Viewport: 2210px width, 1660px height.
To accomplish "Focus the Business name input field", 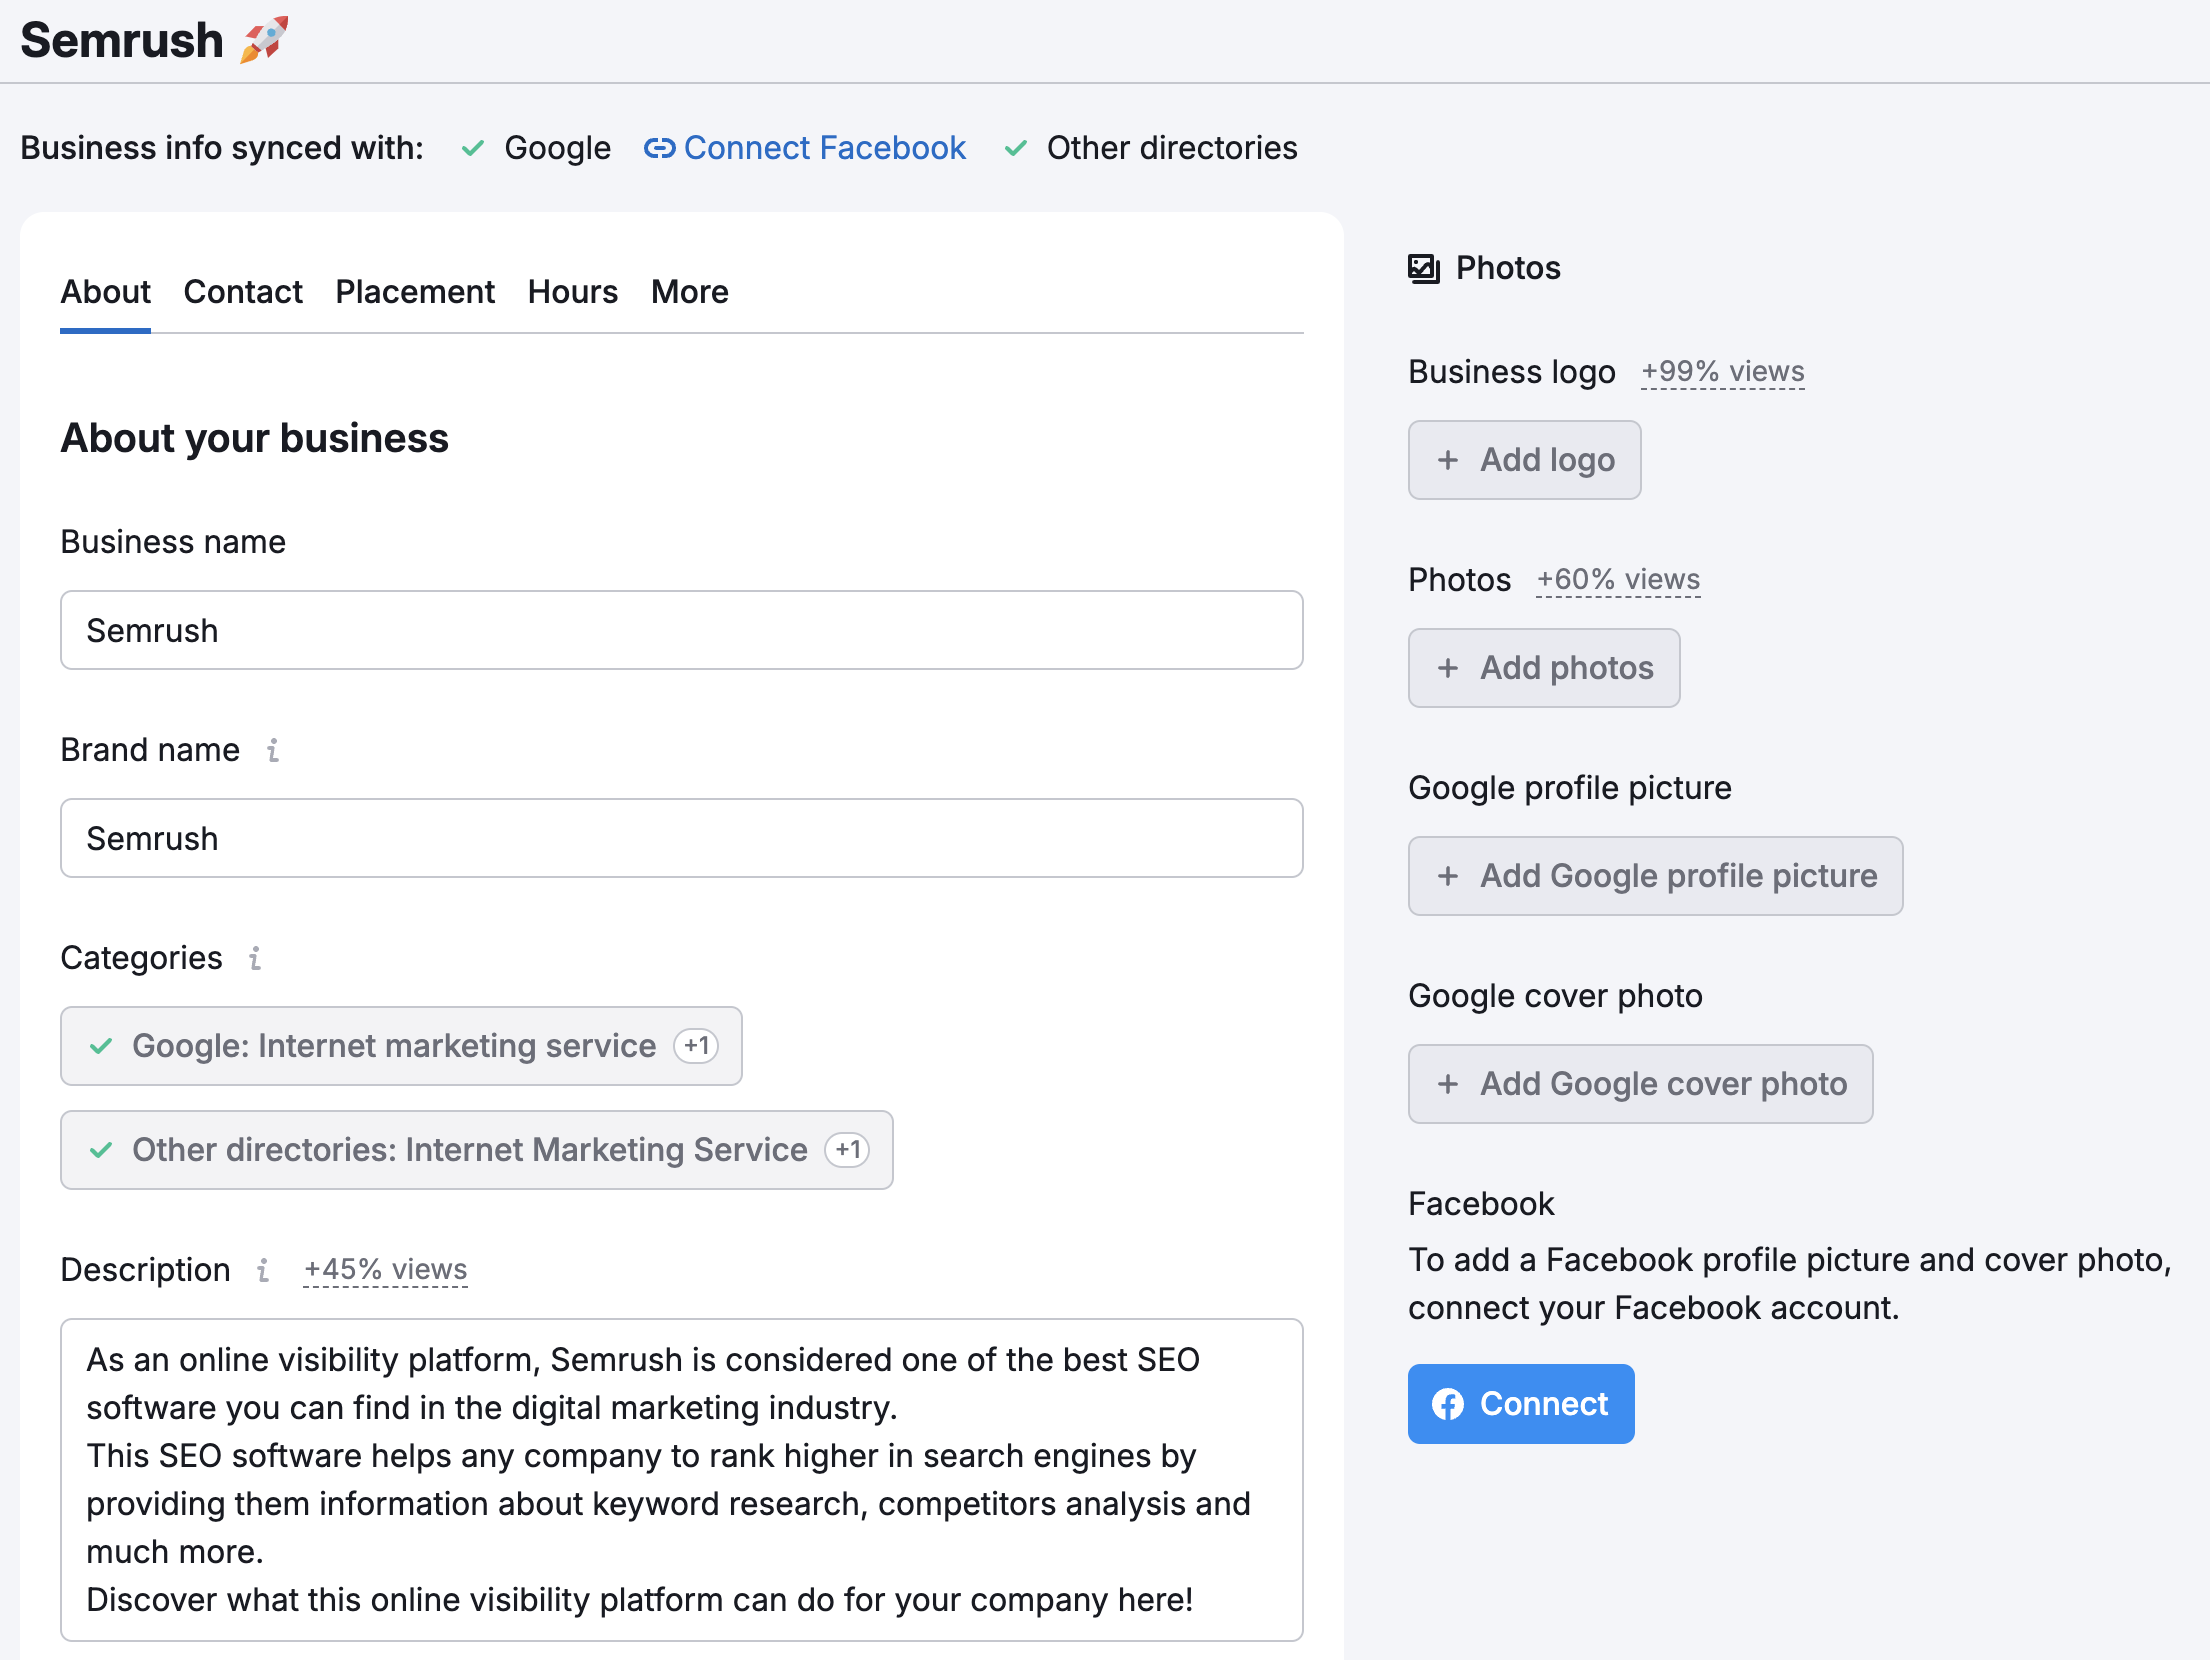I will point(681,630).
